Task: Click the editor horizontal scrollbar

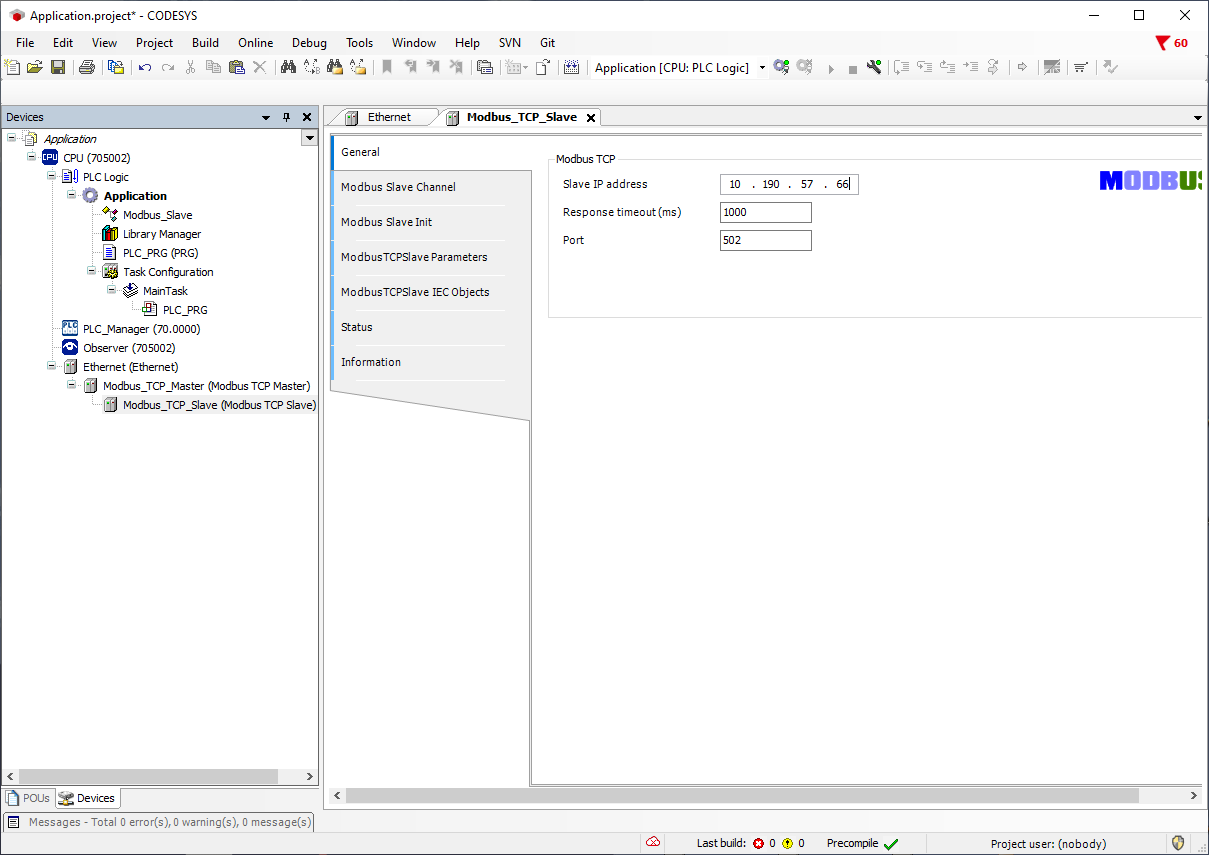Action: [740, 795]
